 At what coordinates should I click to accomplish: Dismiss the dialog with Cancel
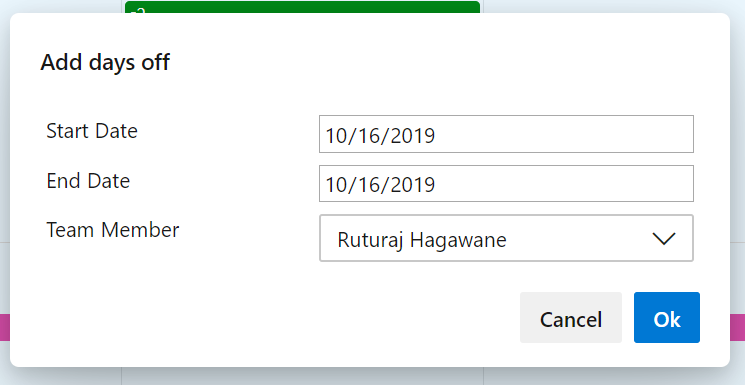coord(571,318)
